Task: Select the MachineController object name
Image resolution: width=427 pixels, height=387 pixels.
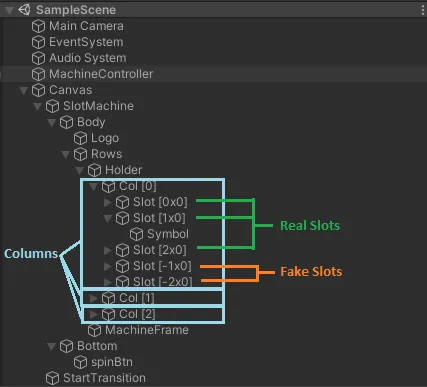Action: pyautogui.click(x=101, y=74)
